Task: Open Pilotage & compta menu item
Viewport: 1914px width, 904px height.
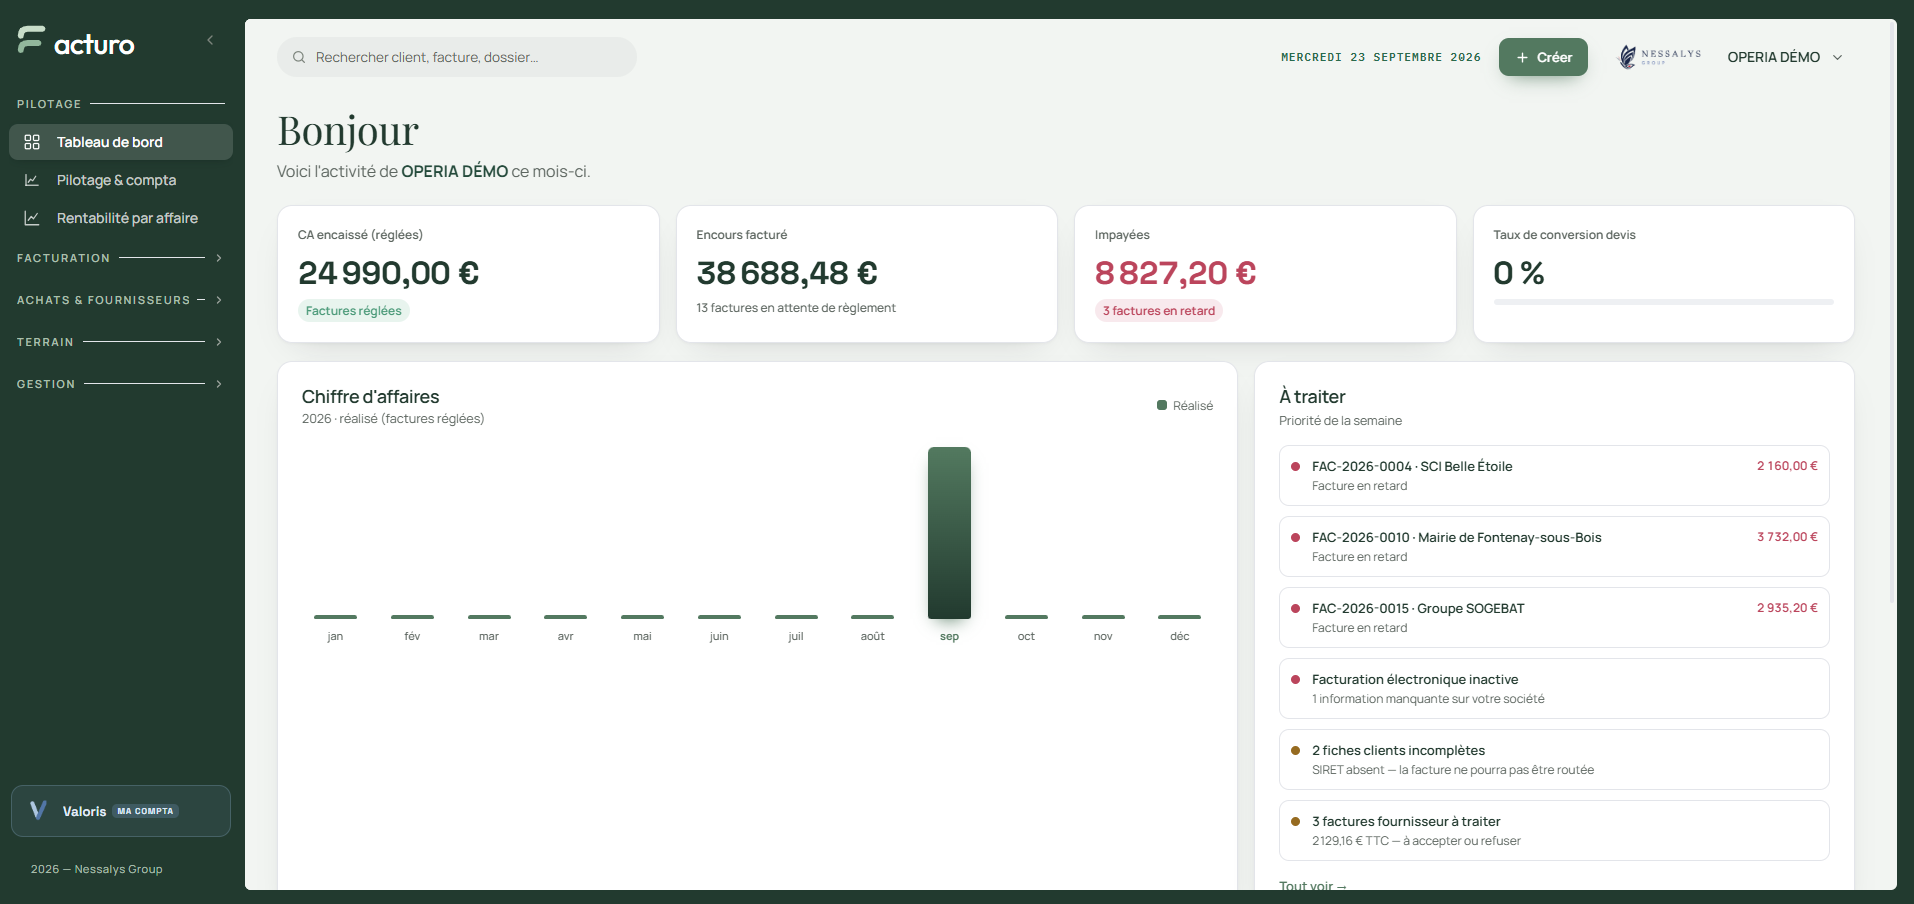Action: tap(121, 180)
